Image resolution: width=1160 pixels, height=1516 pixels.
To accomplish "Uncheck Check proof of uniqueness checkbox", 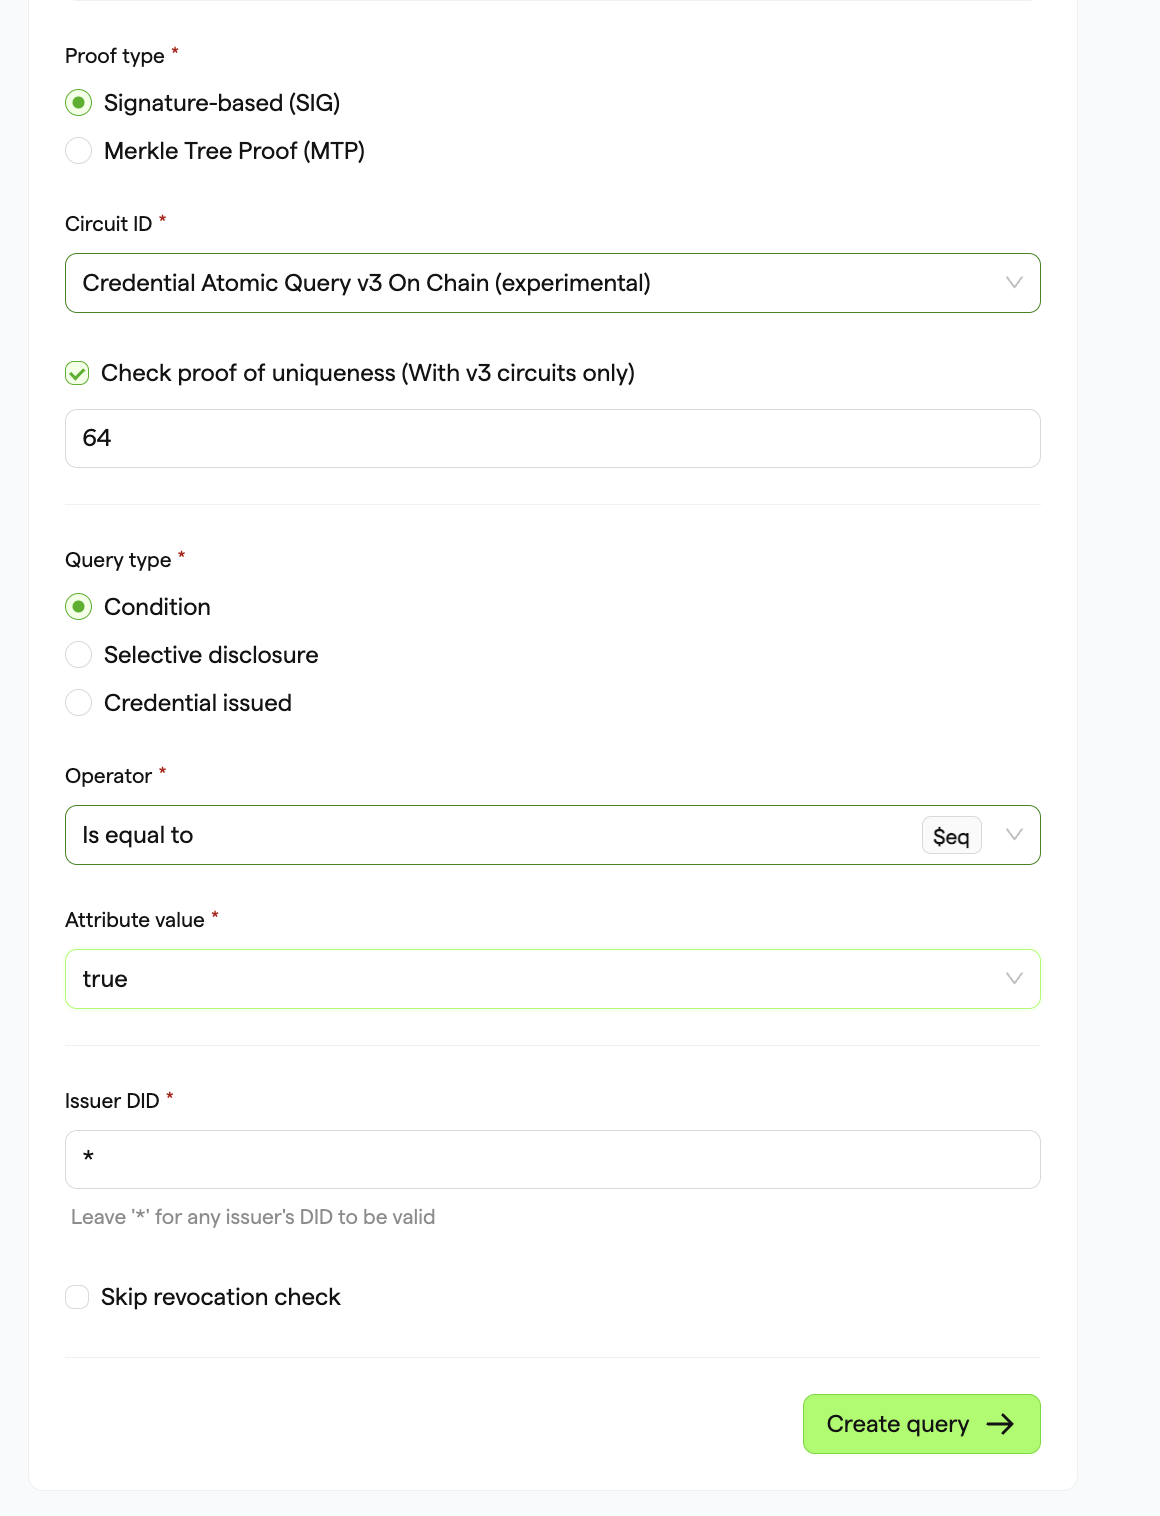I will (77, 373).
